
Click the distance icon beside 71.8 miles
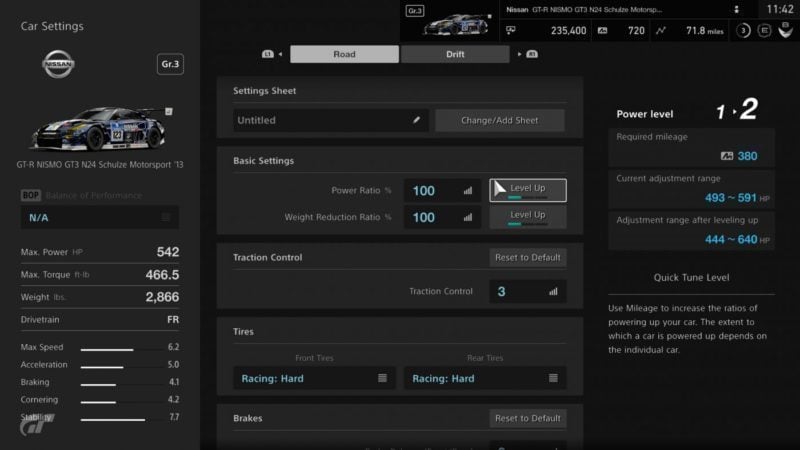(x=661, y=31)
